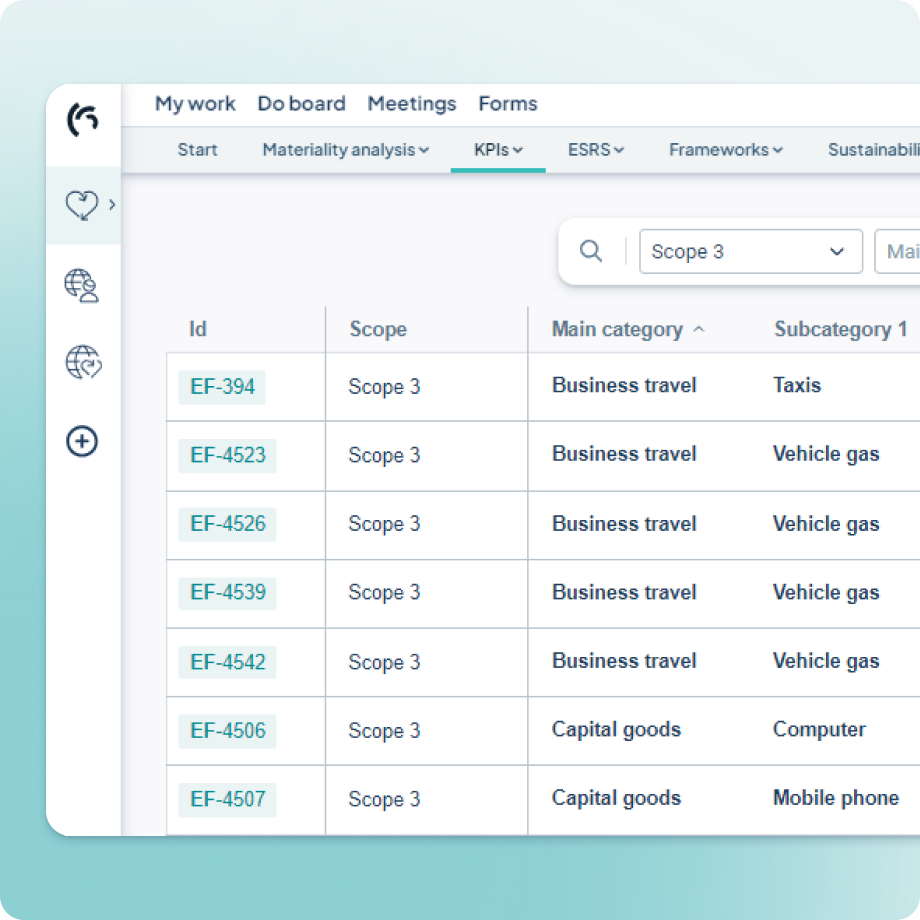Click Vehicle gas in EF-4542 row

click(x=826, y=661)
